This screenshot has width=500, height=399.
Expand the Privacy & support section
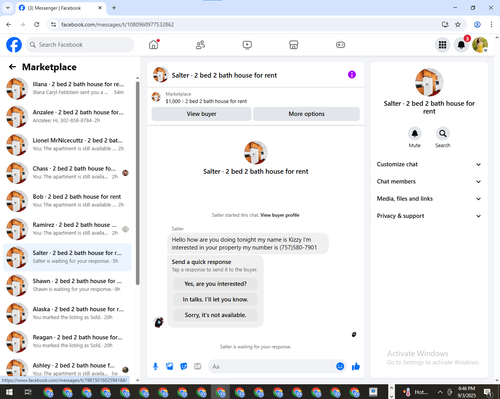[429, 216]
